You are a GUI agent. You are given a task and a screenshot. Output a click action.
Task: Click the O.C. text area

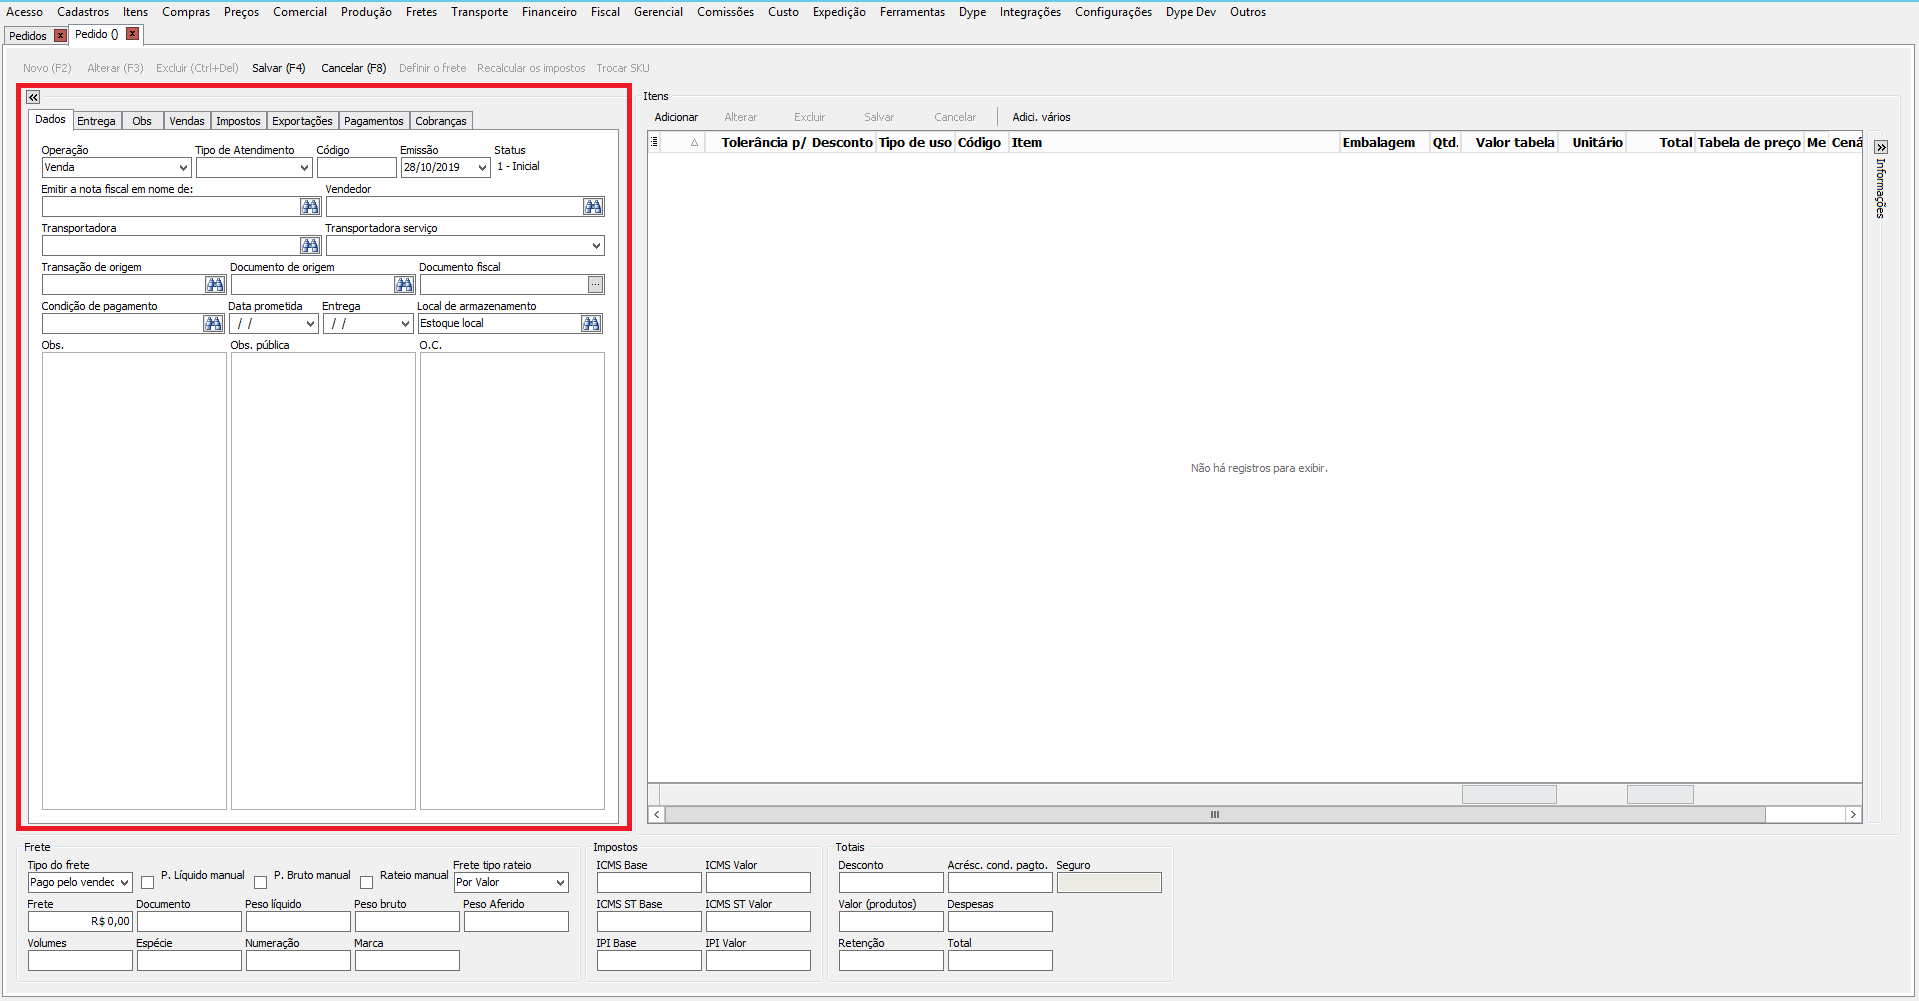tap(512, 581)
